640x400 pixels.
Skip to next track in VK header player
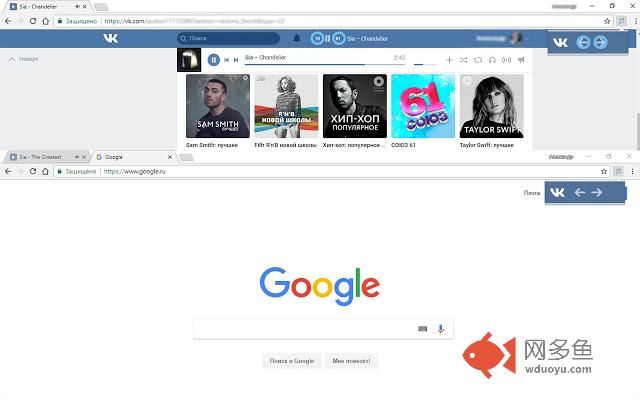point(338,38)
